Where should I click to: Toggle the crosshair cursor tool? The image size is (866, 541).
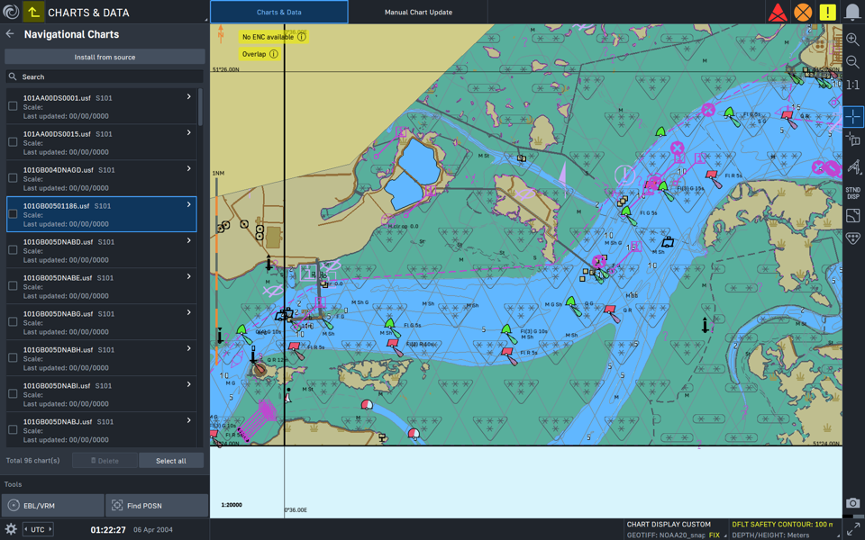coord(853,117)
